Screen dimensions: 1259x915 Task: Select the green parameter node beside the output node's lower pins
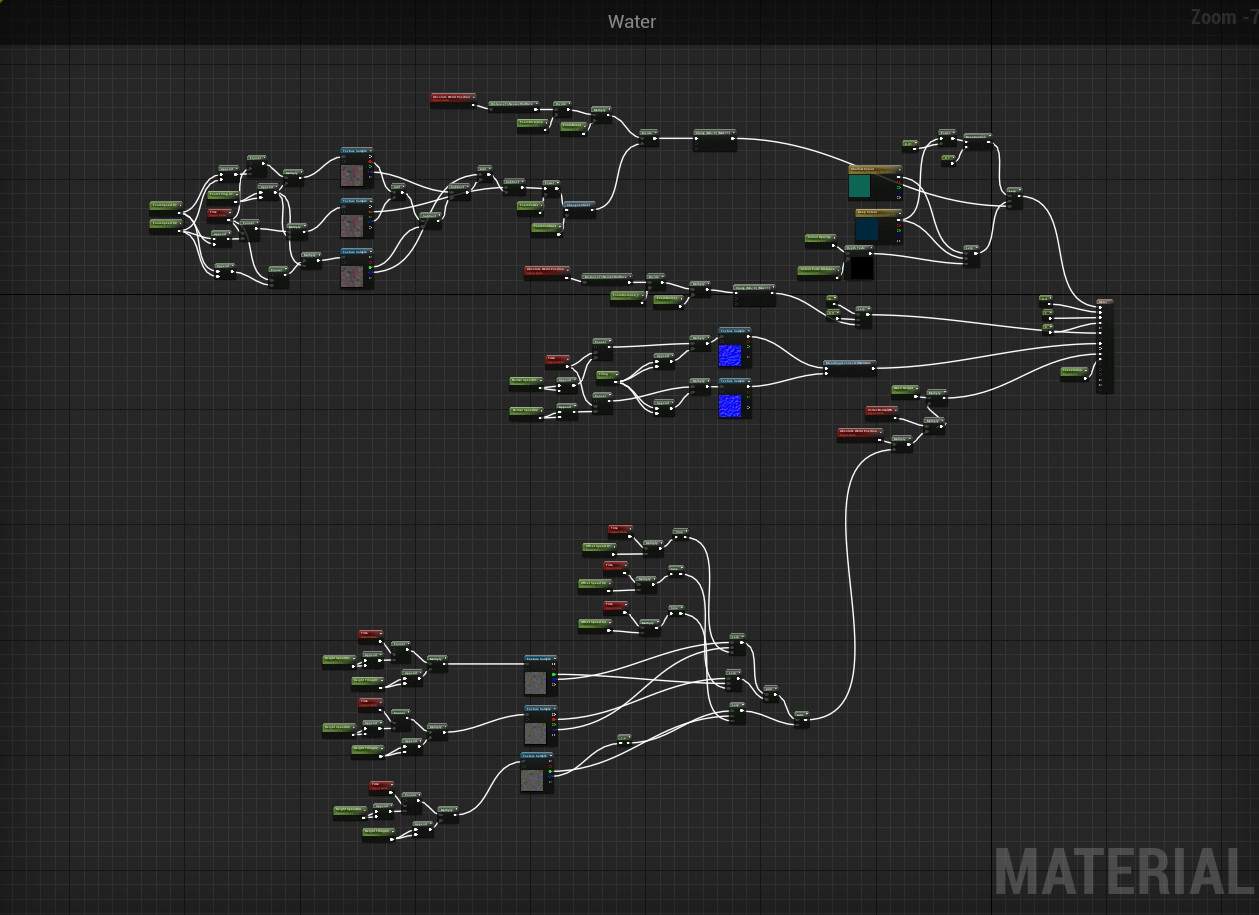coord(1073,372)
